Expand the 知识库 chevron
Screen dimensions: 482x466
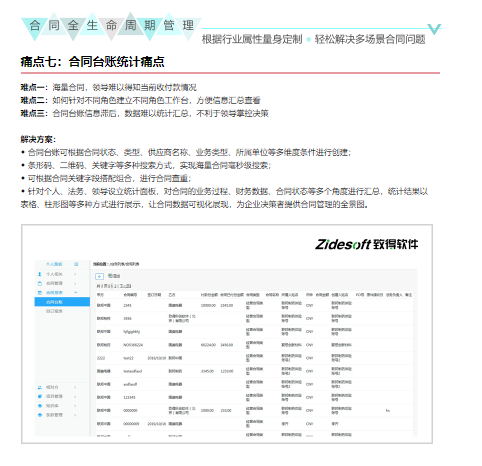[75, 406]
